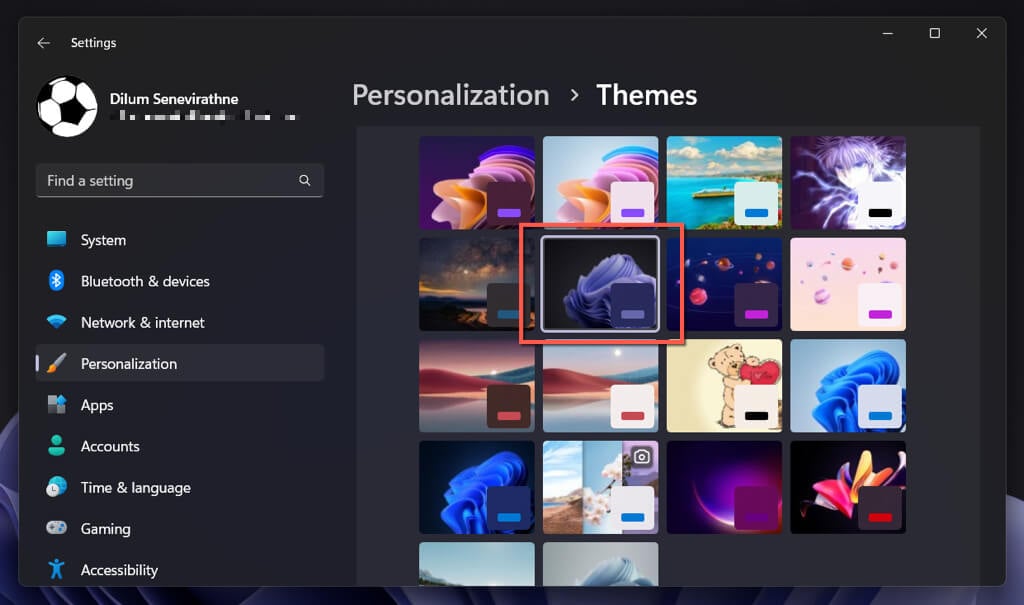Select the teddy bear heart theme
This screenshot has height=605, width=1024.
pyautogui.click(x=724, y=387)
